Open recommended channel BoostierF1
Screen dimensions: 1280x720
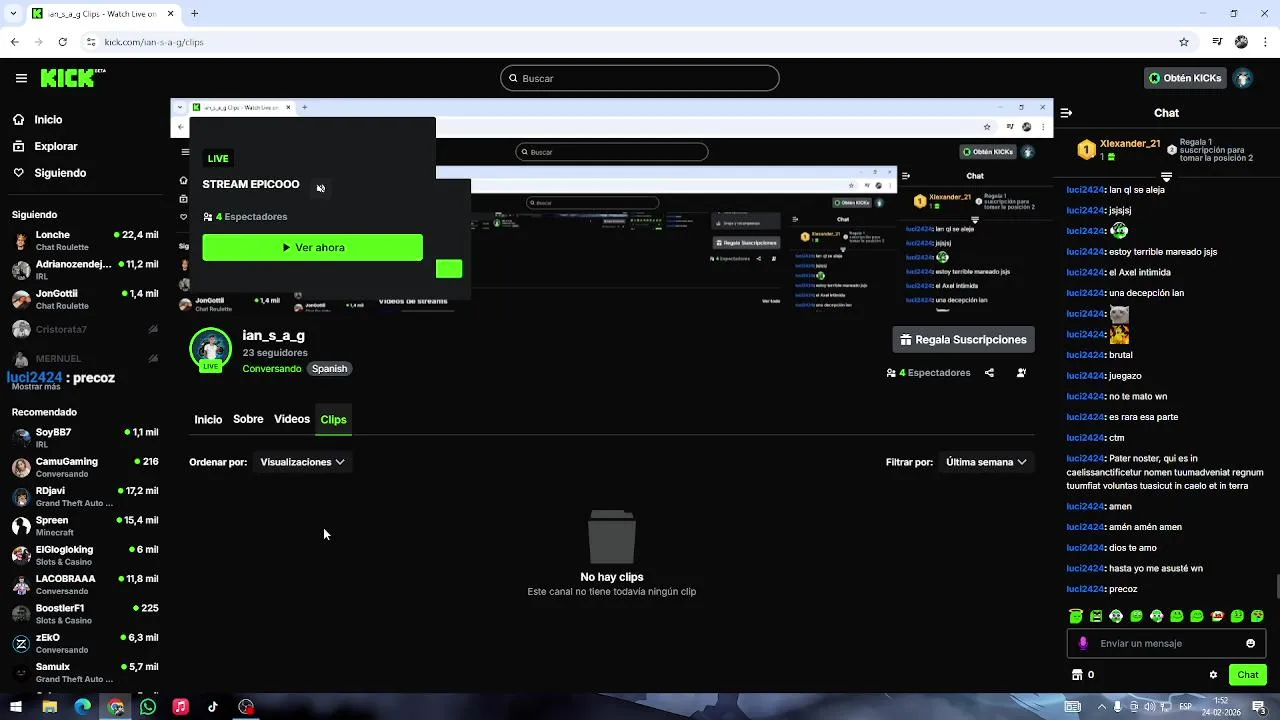pos(85,614)
